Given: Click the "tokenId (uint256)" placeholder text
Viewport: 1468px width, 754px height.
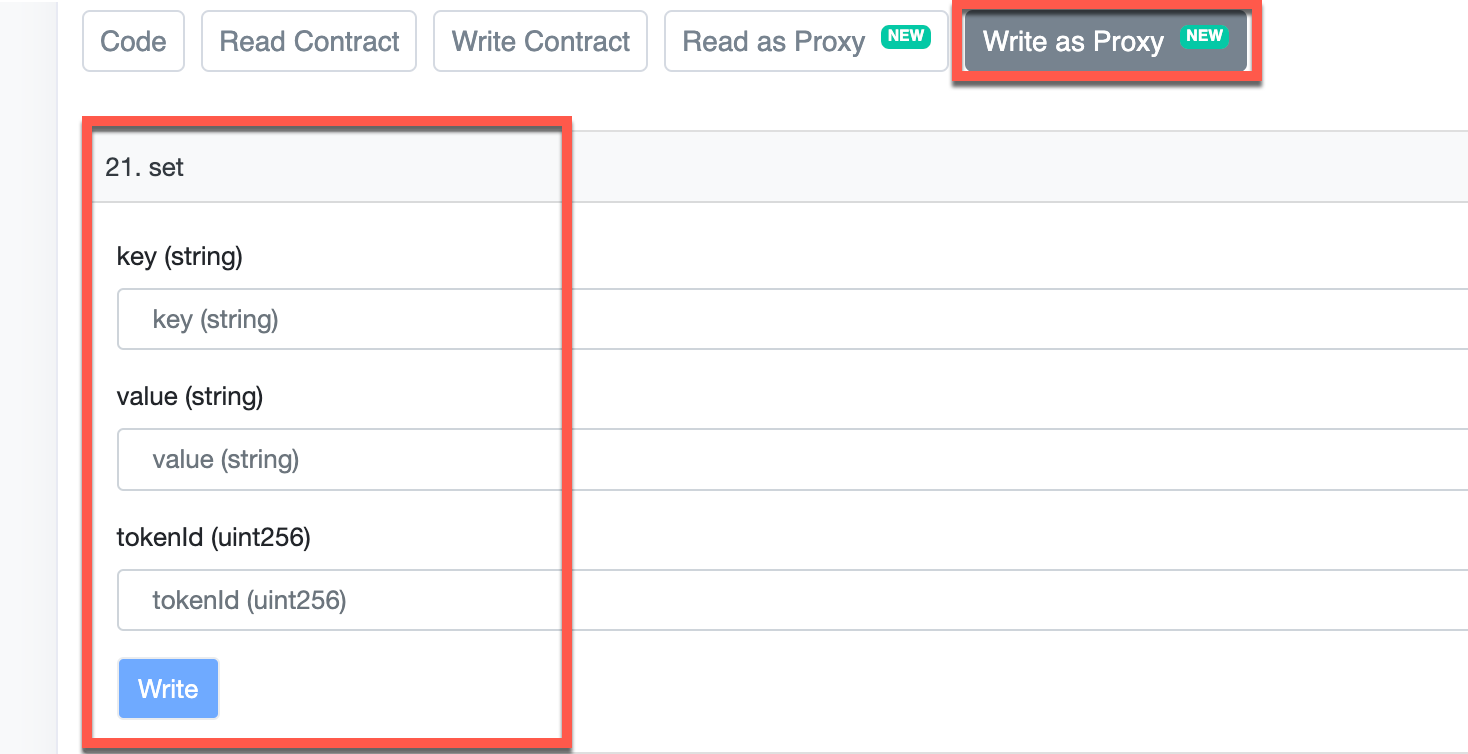Looking at the screenshot, I should click(x=249, y=600).
